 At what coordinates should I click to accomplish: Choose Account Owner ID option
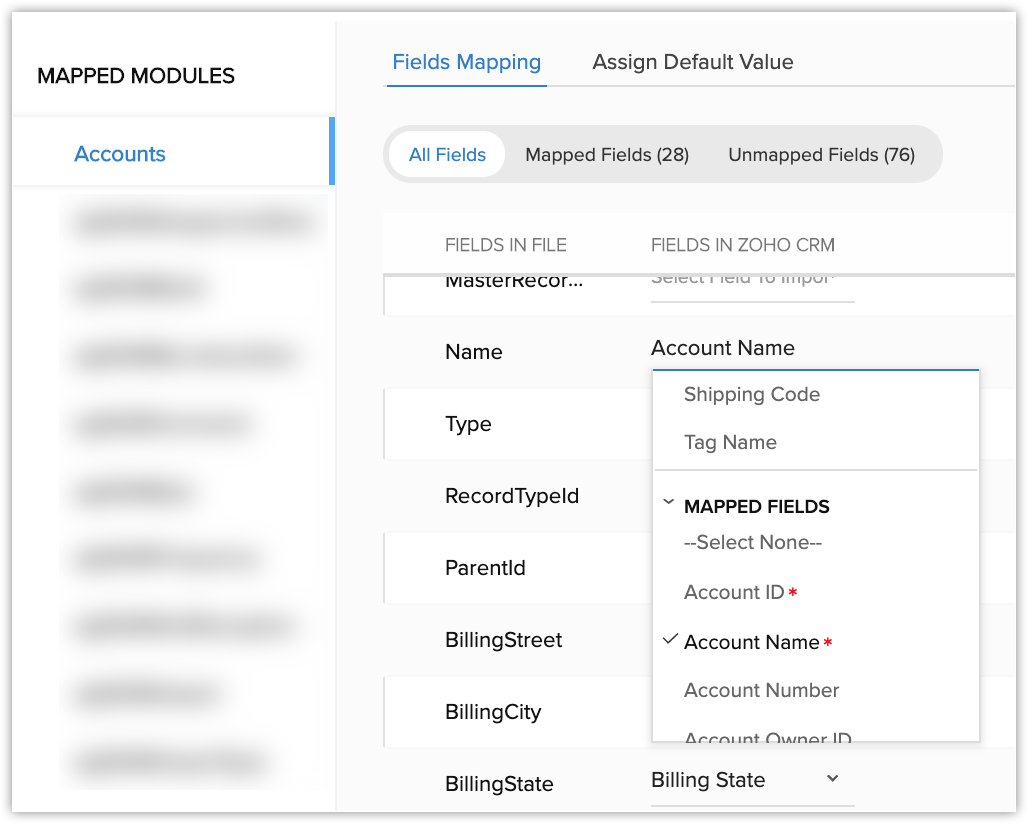pyautogui.click(x=767, y=736)
